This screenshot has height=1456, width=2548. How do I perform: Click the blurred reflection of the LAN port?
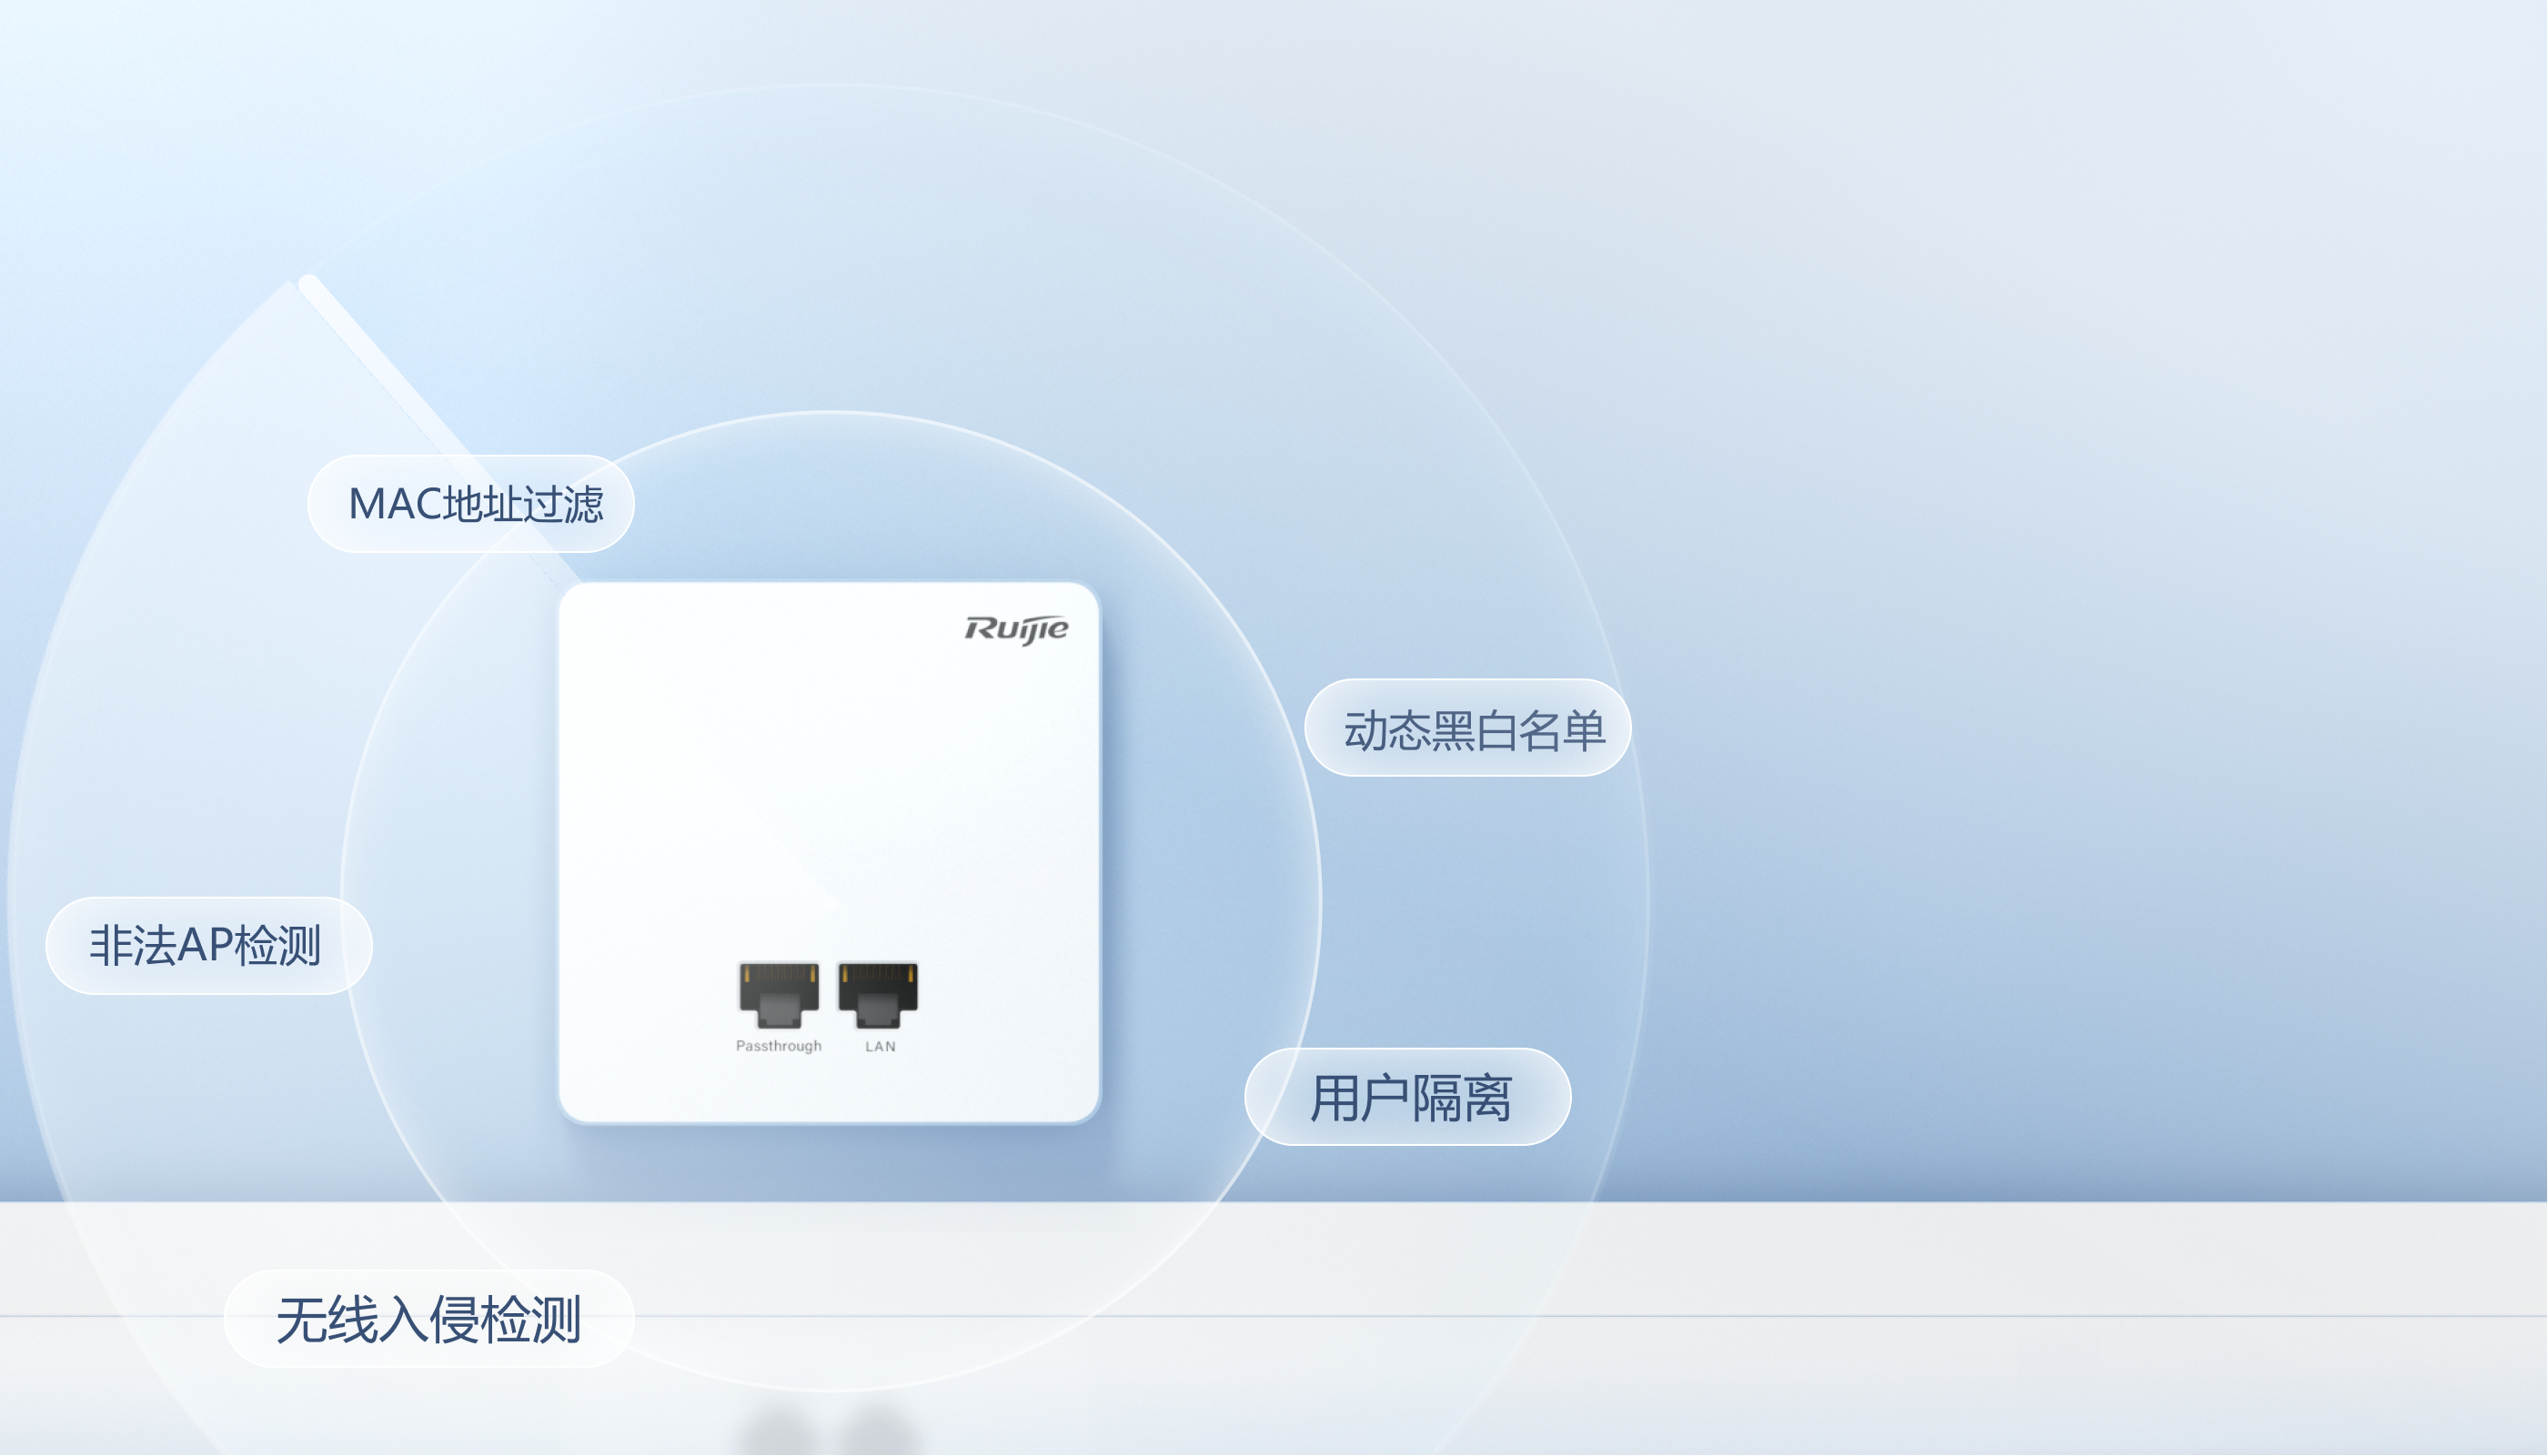pyautogui.click(x=878, y=1430)
